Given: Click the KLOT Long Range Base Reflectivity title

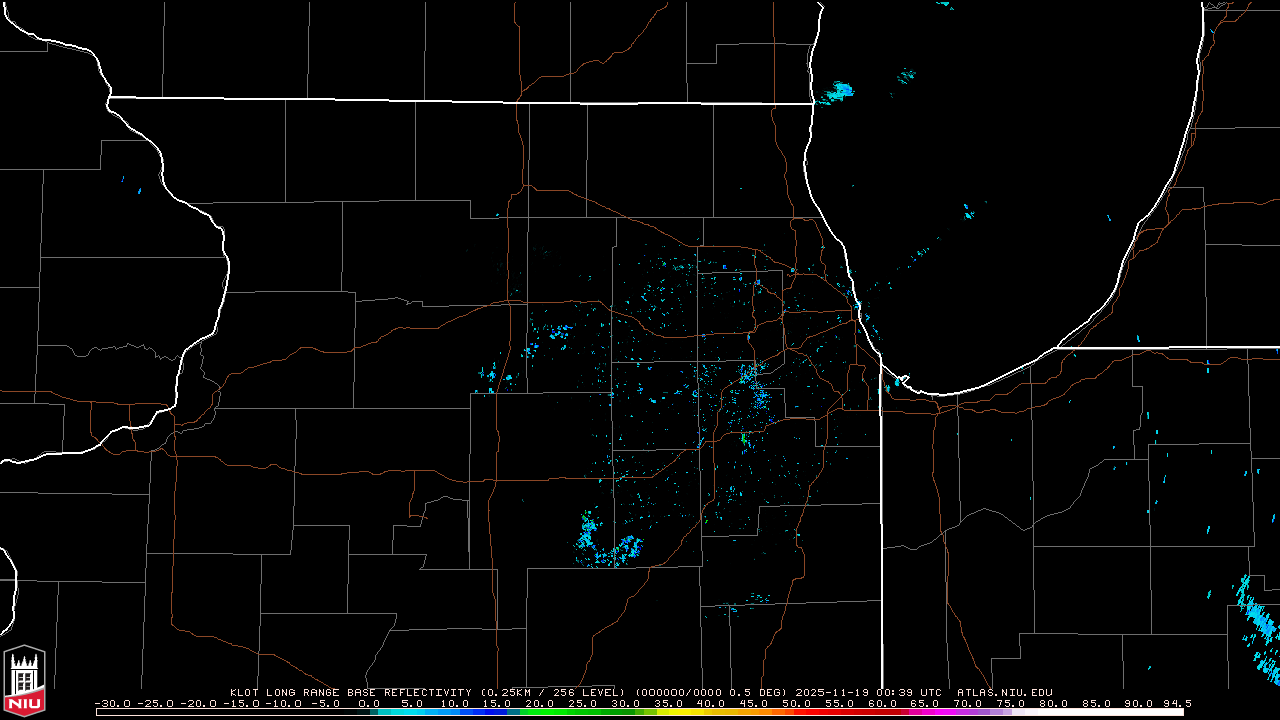Looking at the screenshot, I should [350, 692].
